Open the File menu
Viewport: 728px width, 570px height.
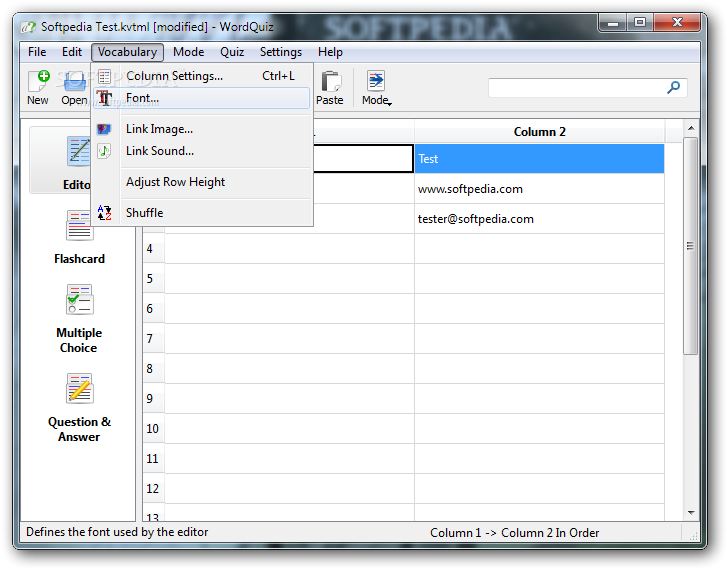pos(37,52)
